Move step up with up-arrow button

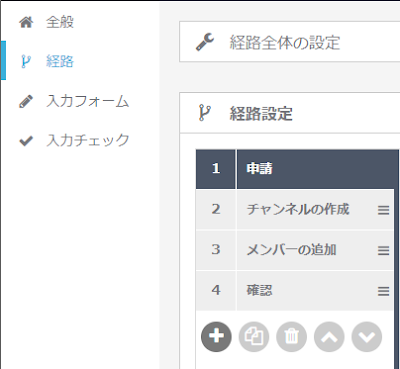coord(329,337)
